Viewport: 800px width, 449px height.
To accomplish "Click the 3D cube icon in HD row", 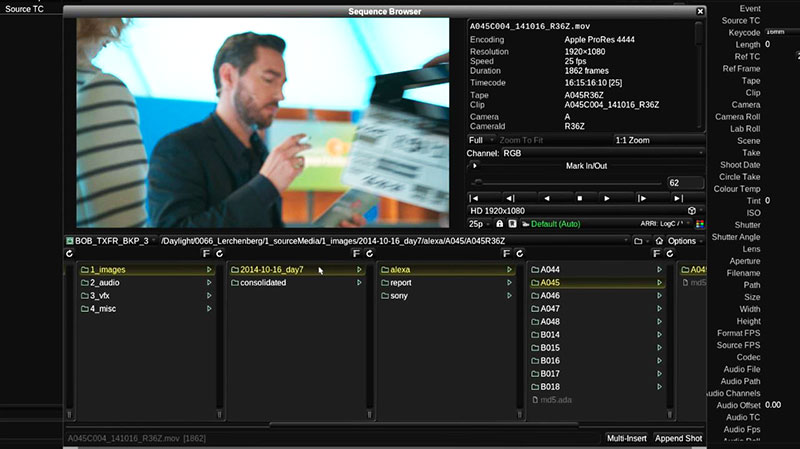I will (x=691, y=211).
